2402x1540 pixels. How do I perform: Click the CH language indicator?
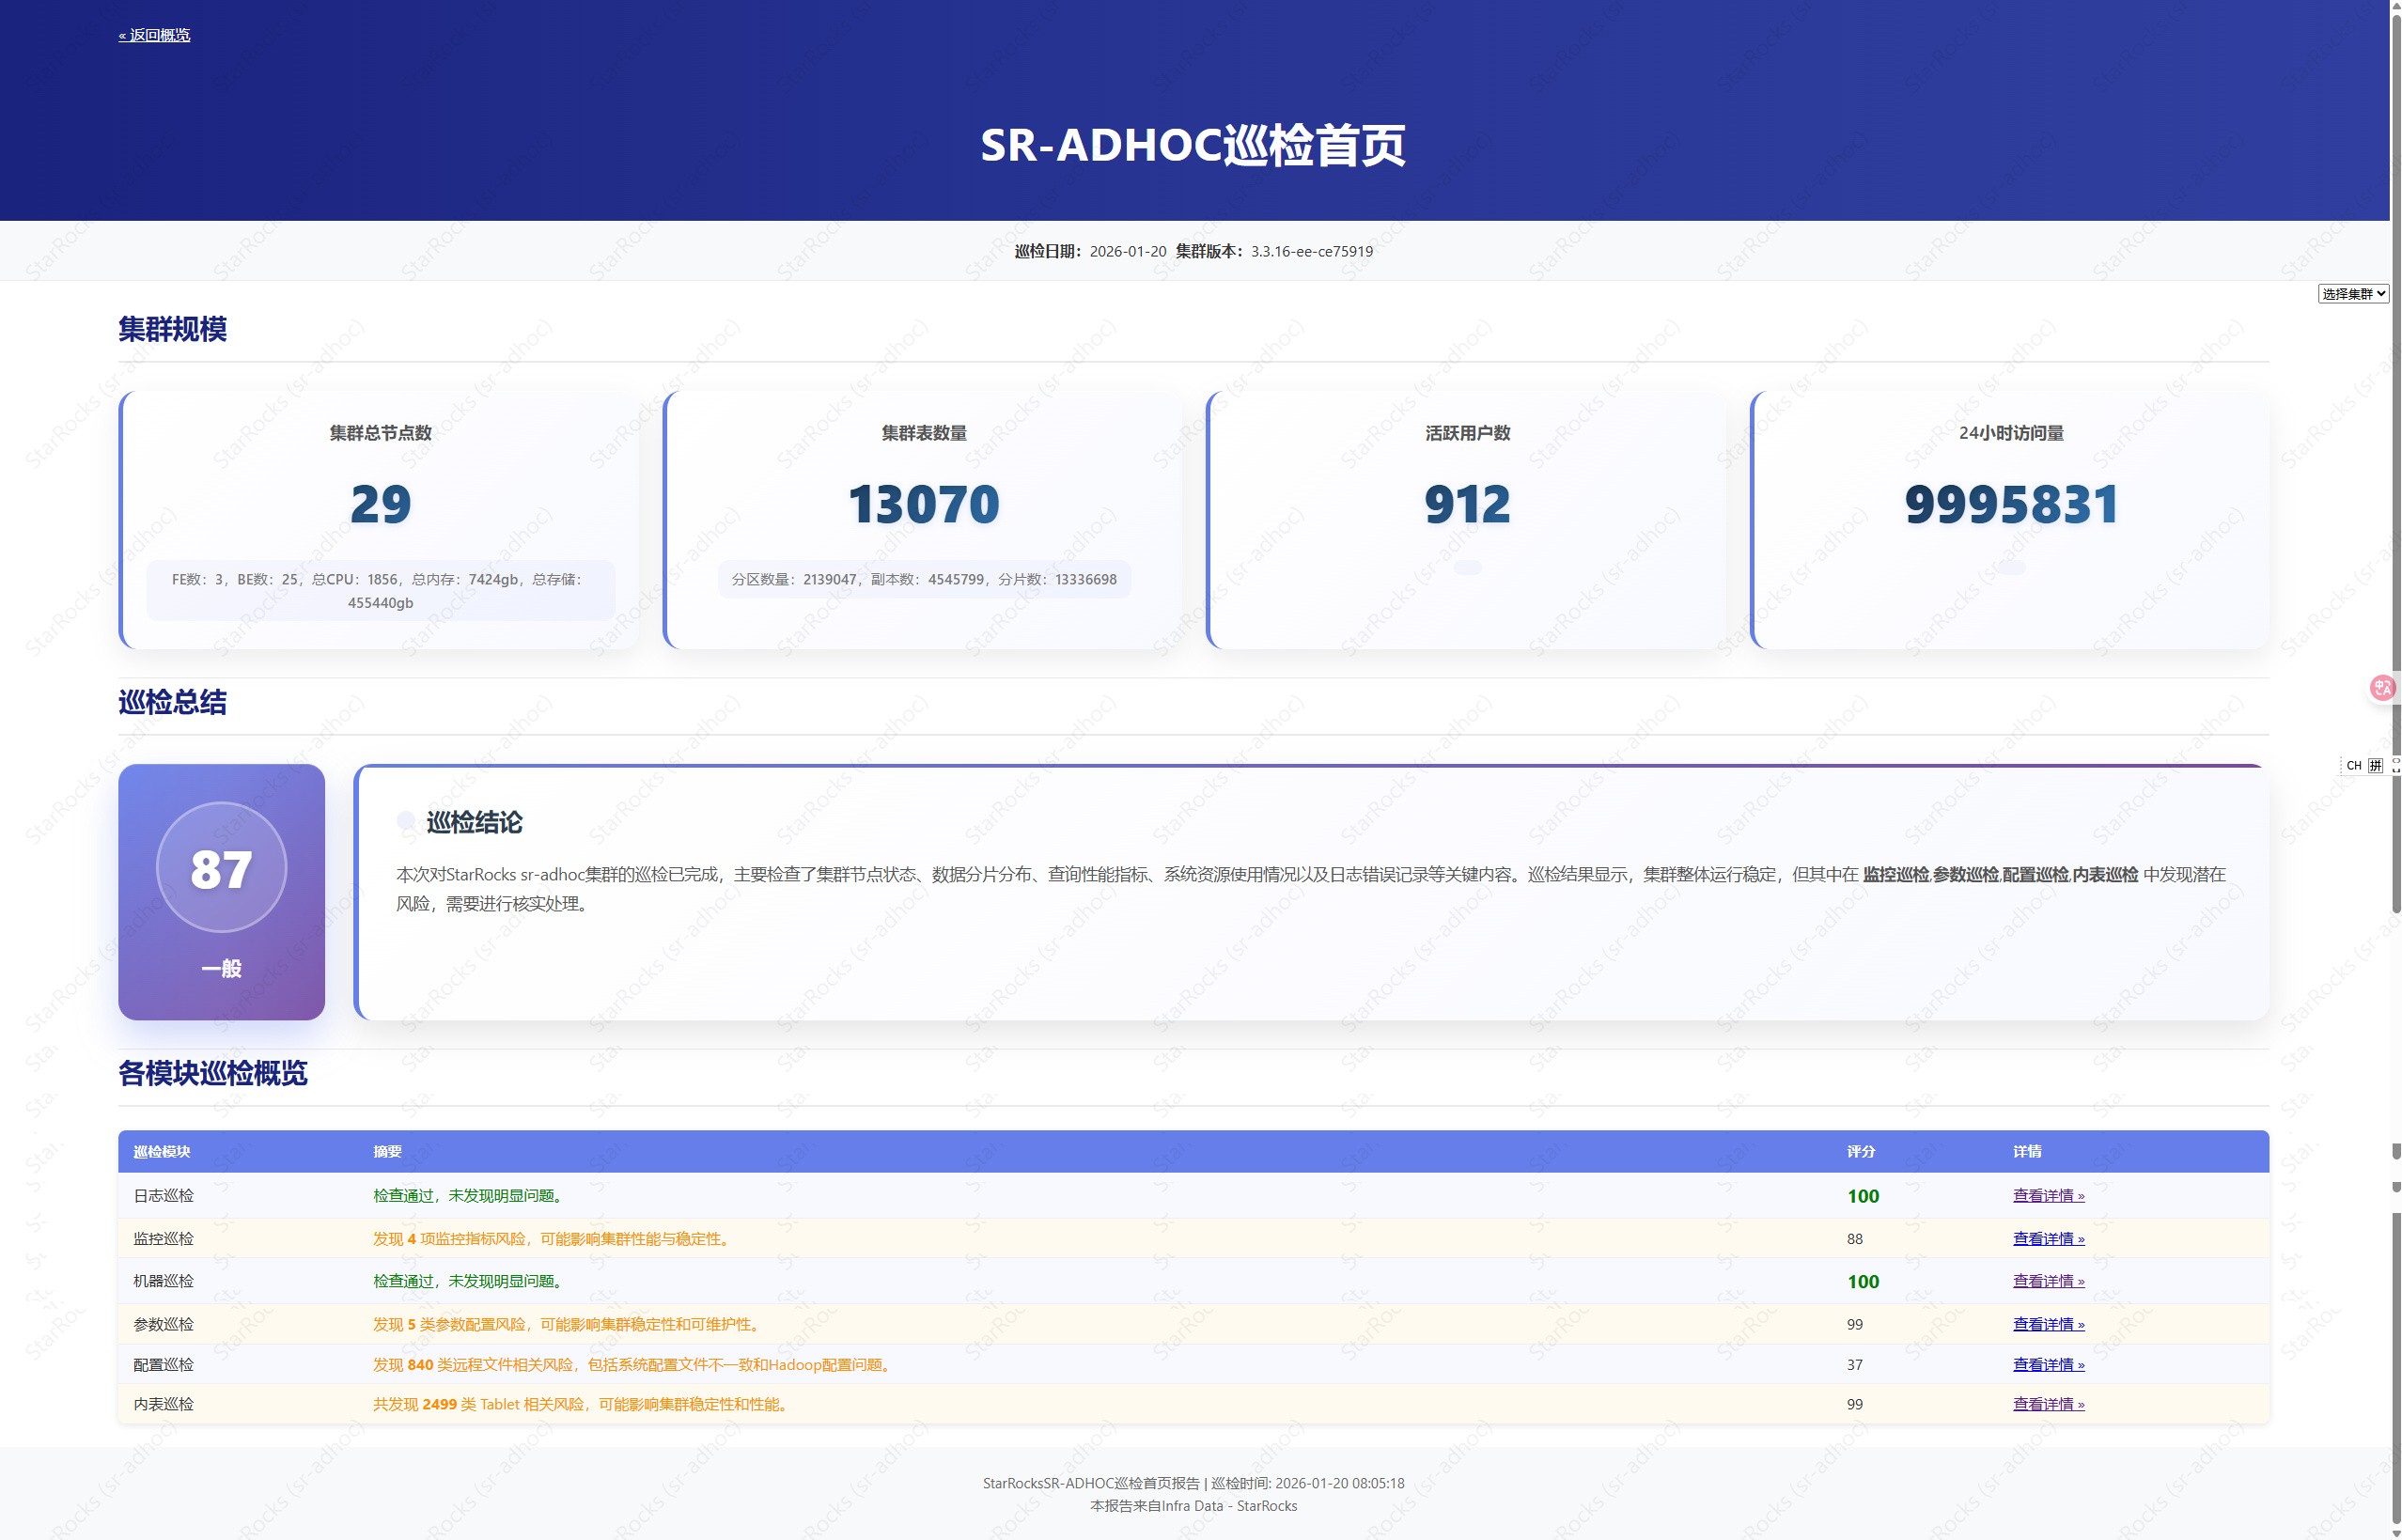point(2353,765)
